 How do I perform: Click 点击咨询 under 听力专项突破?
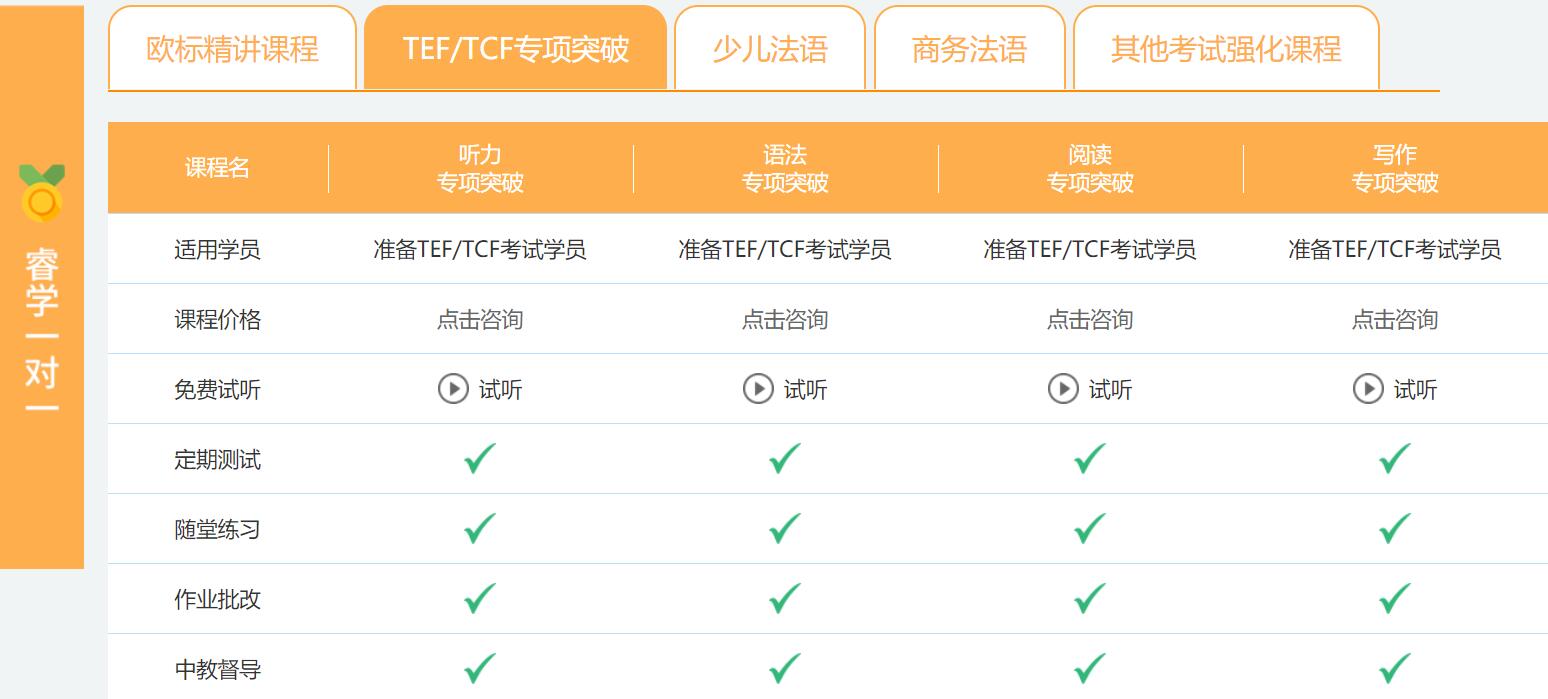478,319
